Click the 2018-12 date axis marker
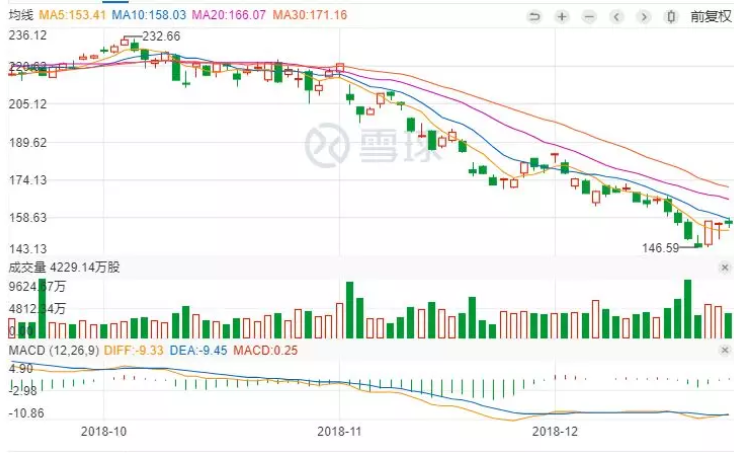Viewport: 734px width, 453px height. (x=556, y=432)
